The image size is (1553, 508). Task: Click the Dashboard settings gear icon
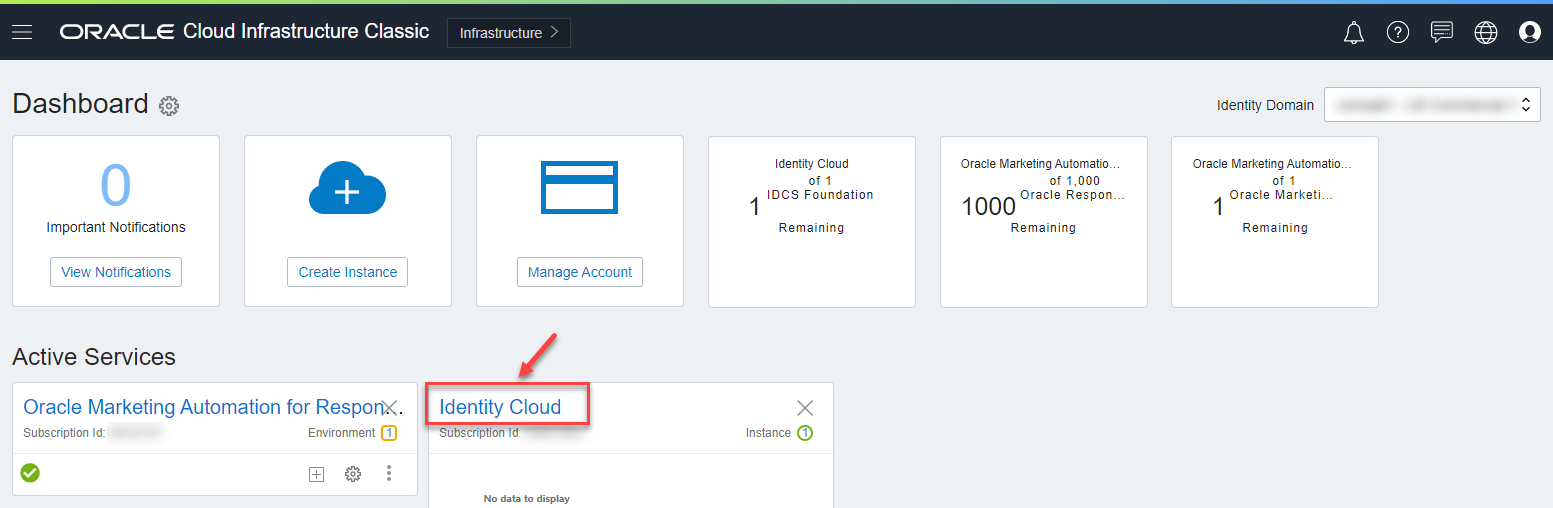pyautogui.click(x=169, y=105)
